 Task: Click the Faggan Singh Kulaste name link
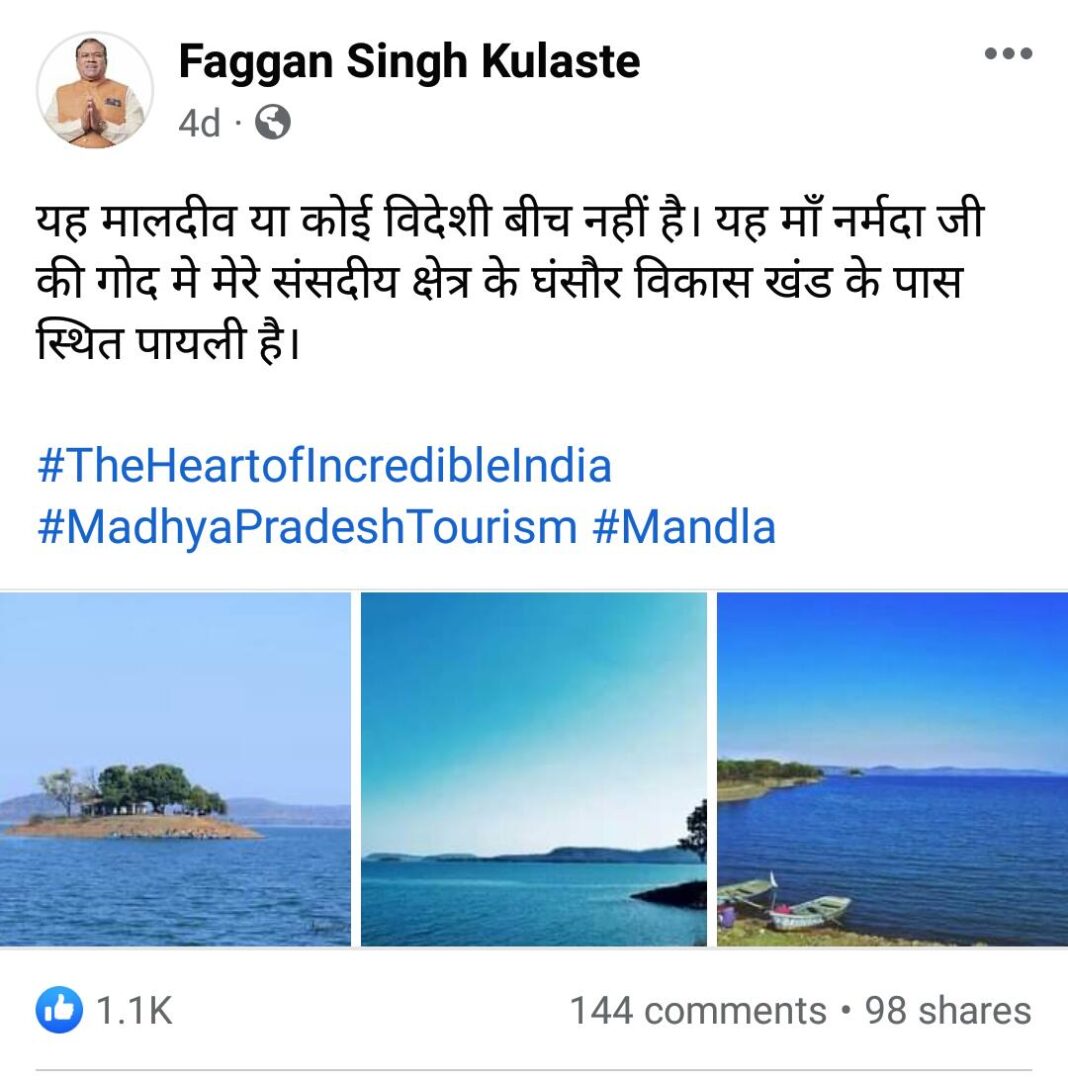tap(409, 62)
